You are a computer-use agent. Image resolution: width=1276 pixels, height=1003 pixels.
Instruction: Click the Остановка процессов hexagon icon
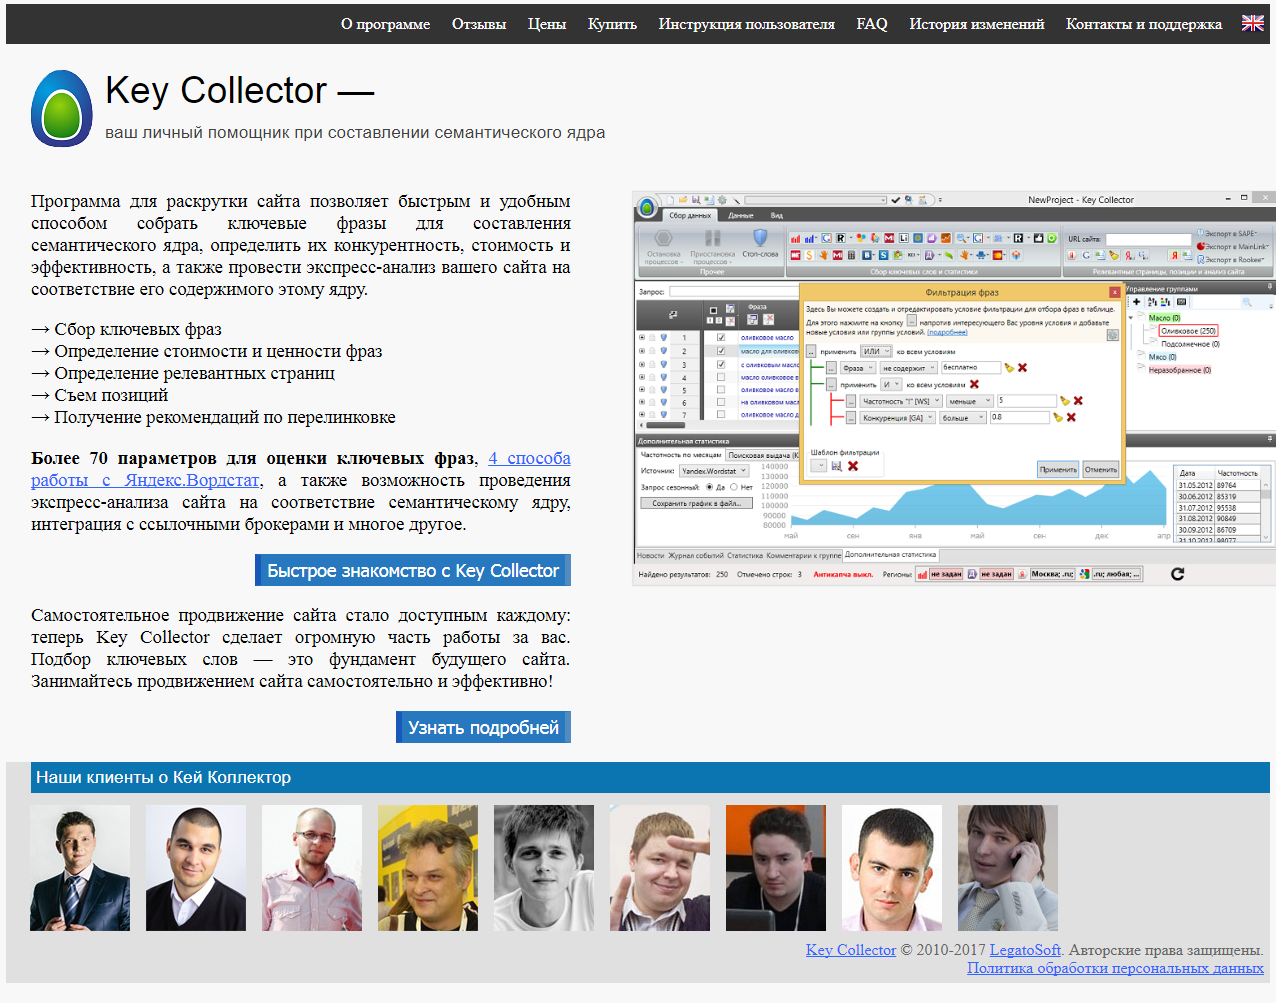665,238
